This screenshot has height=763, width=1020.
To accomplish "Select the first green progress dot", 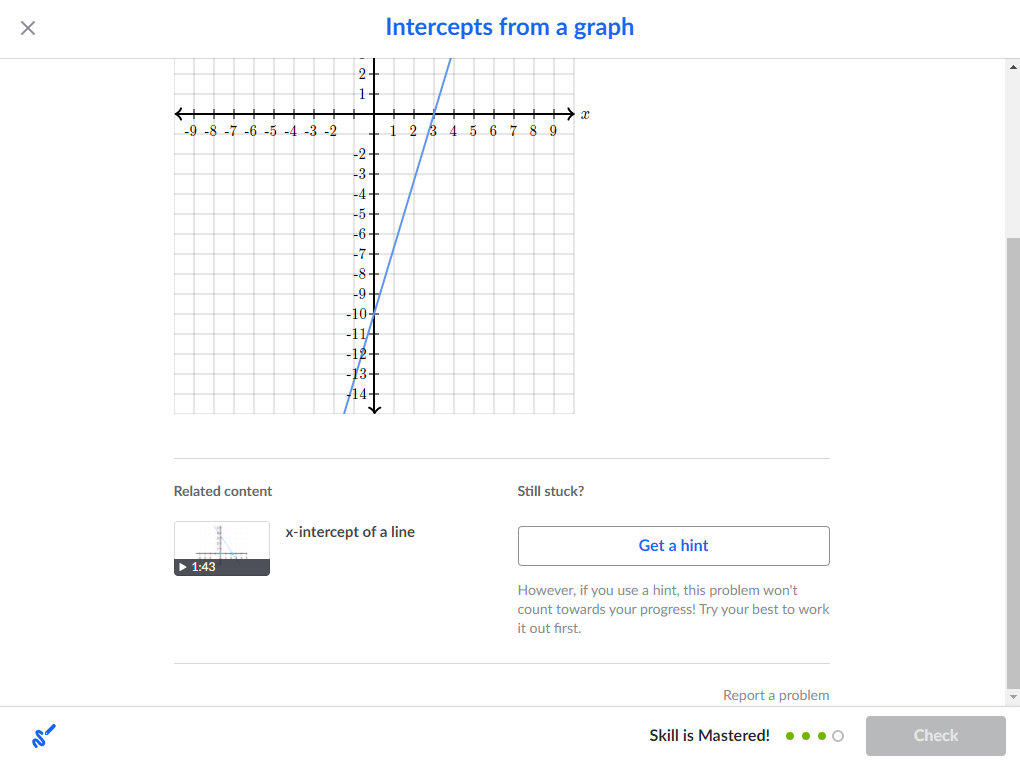I will coord(790,736).
